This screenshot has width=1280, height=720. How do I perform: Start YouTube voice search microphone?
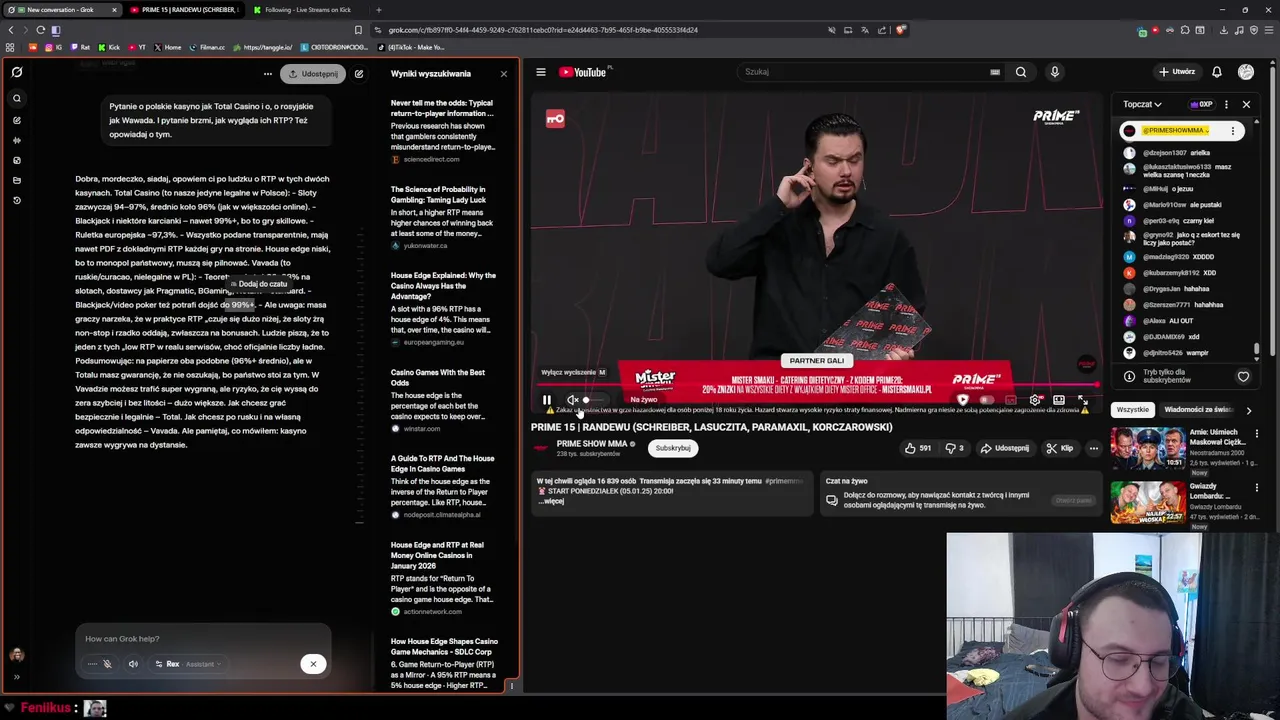(x=1054, y=72)
